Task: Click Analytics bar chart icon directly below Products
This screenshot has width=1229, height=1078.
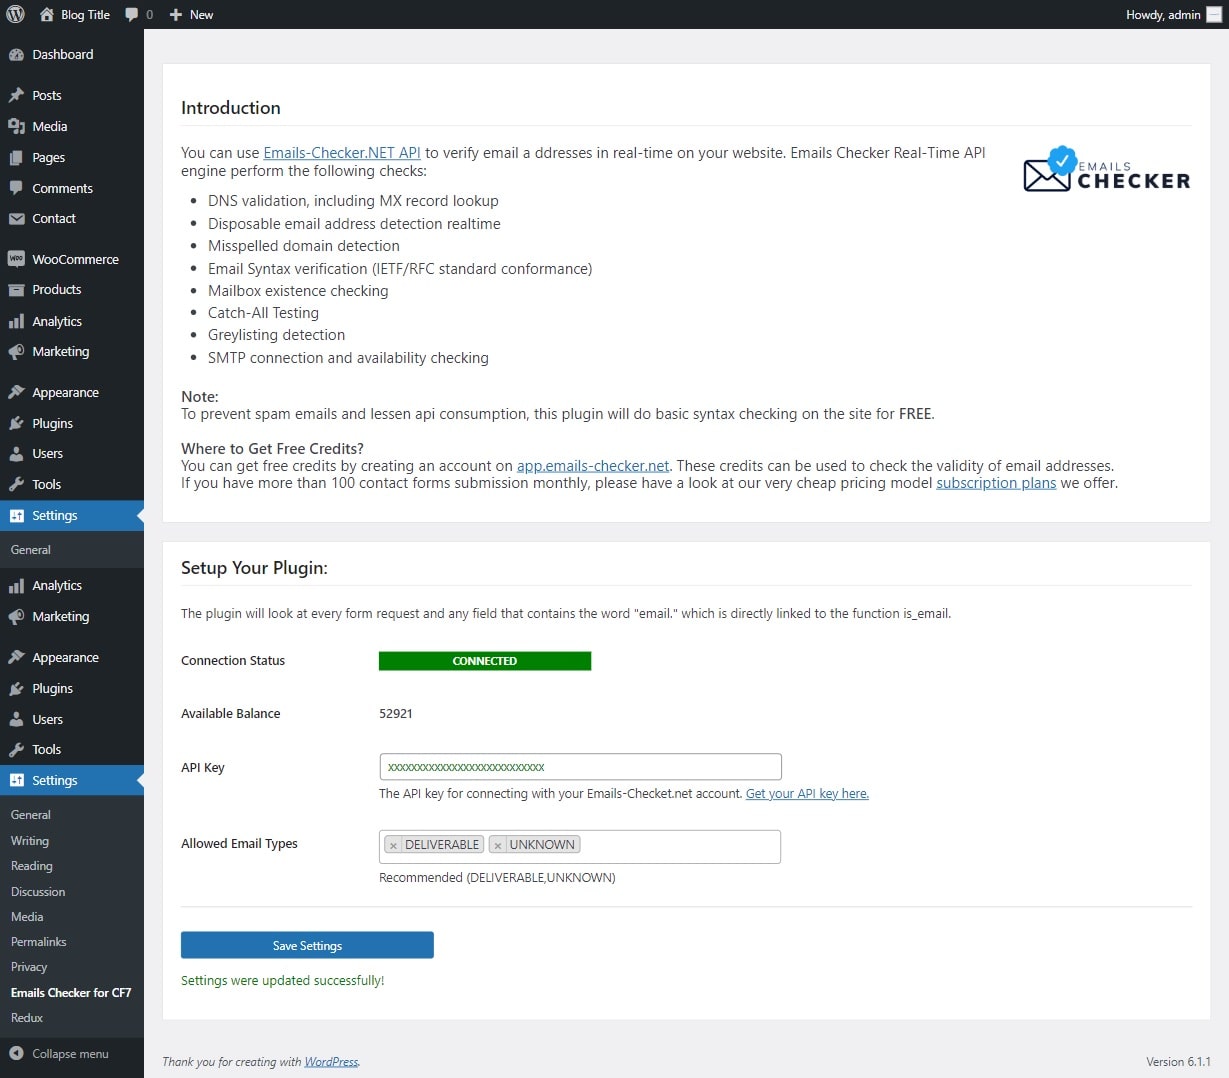Action: pyautogui.click(x=16, y=322)
